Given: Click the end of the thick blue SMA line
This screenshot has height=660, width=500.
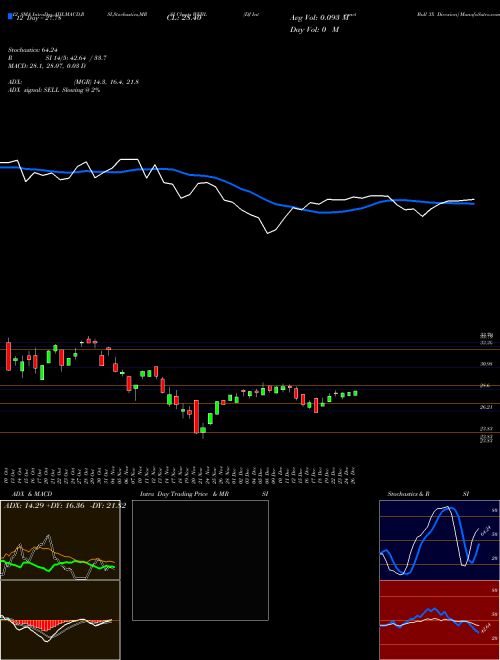Looking at the screenshot, I should point(473,203).
